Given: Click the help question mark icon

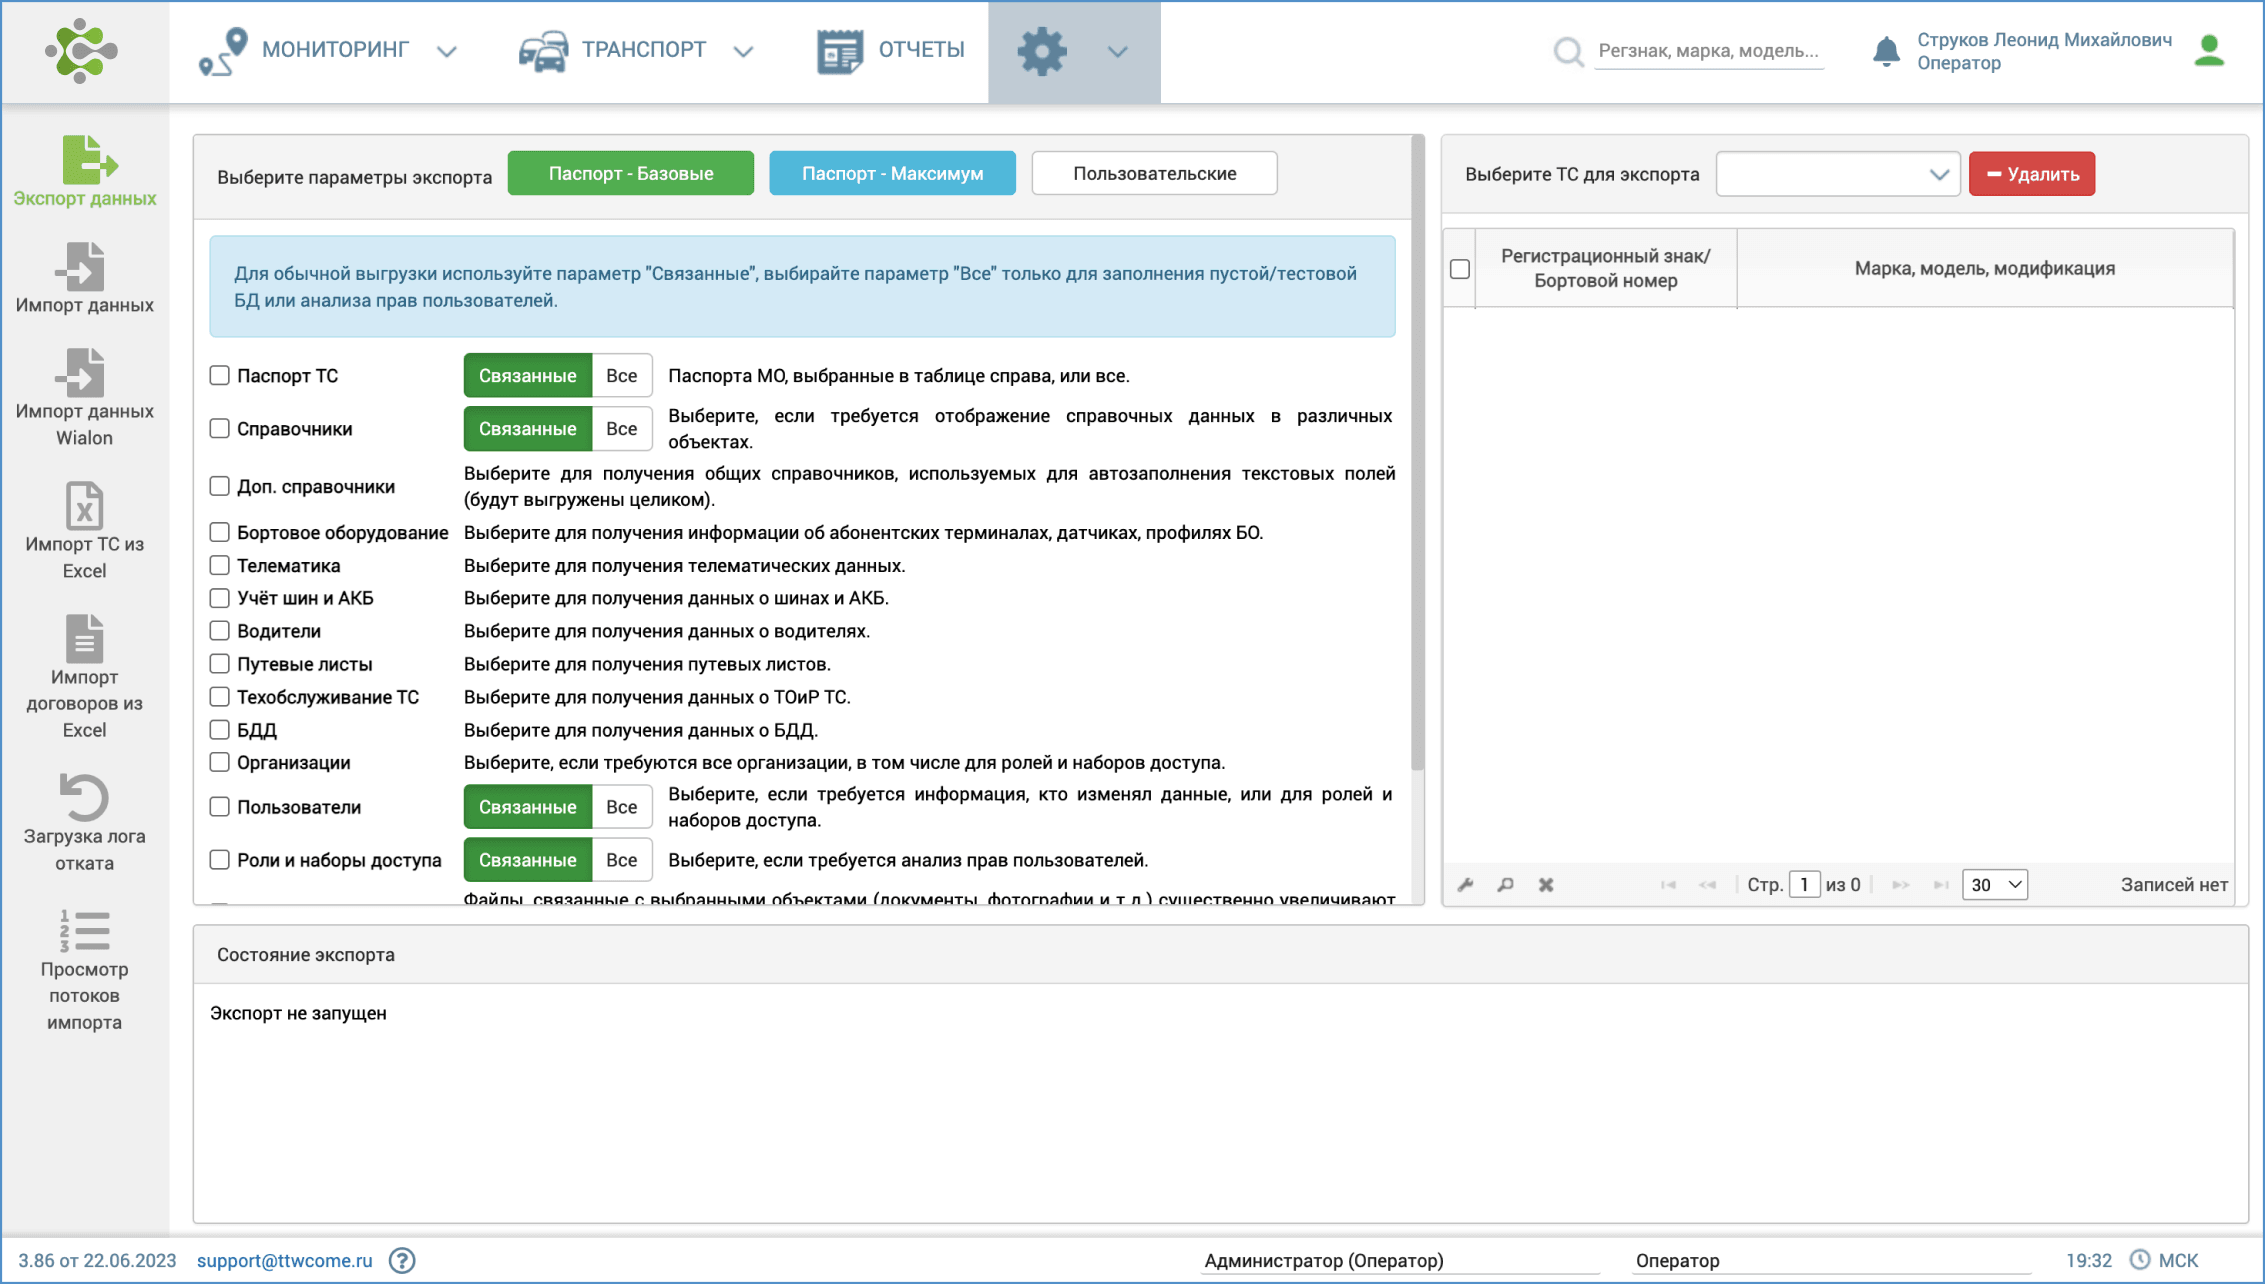Looking at the screenshot, I should click(402, 1260).
